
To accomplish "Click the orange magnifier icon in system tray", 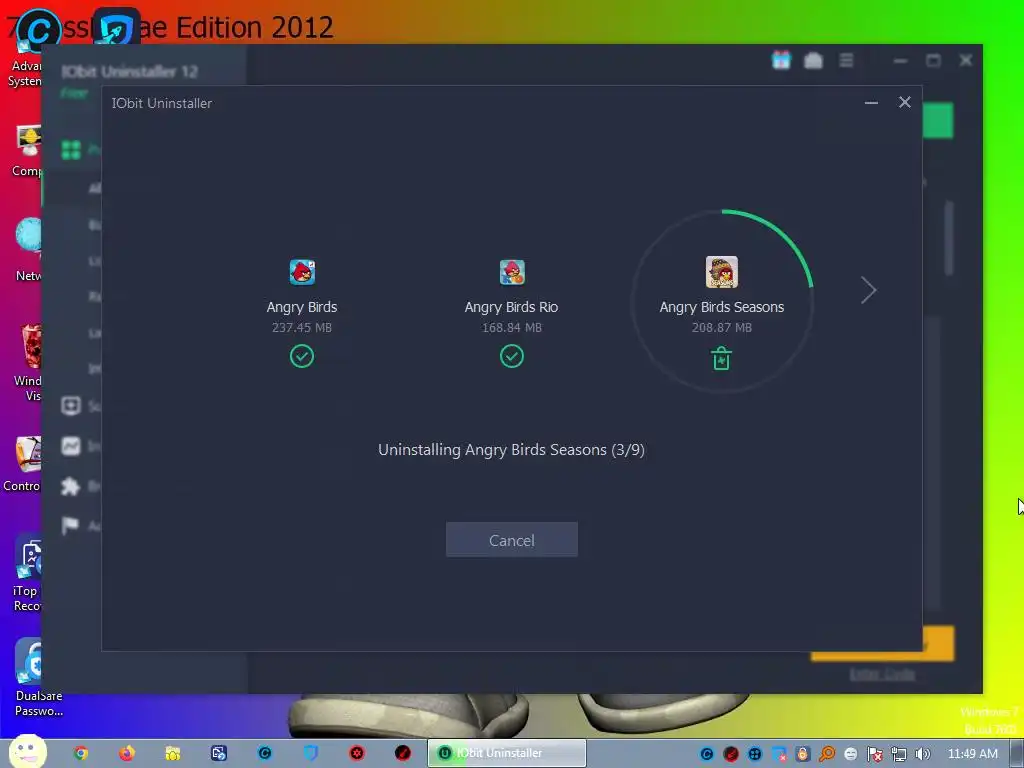I will click(827, 754).
